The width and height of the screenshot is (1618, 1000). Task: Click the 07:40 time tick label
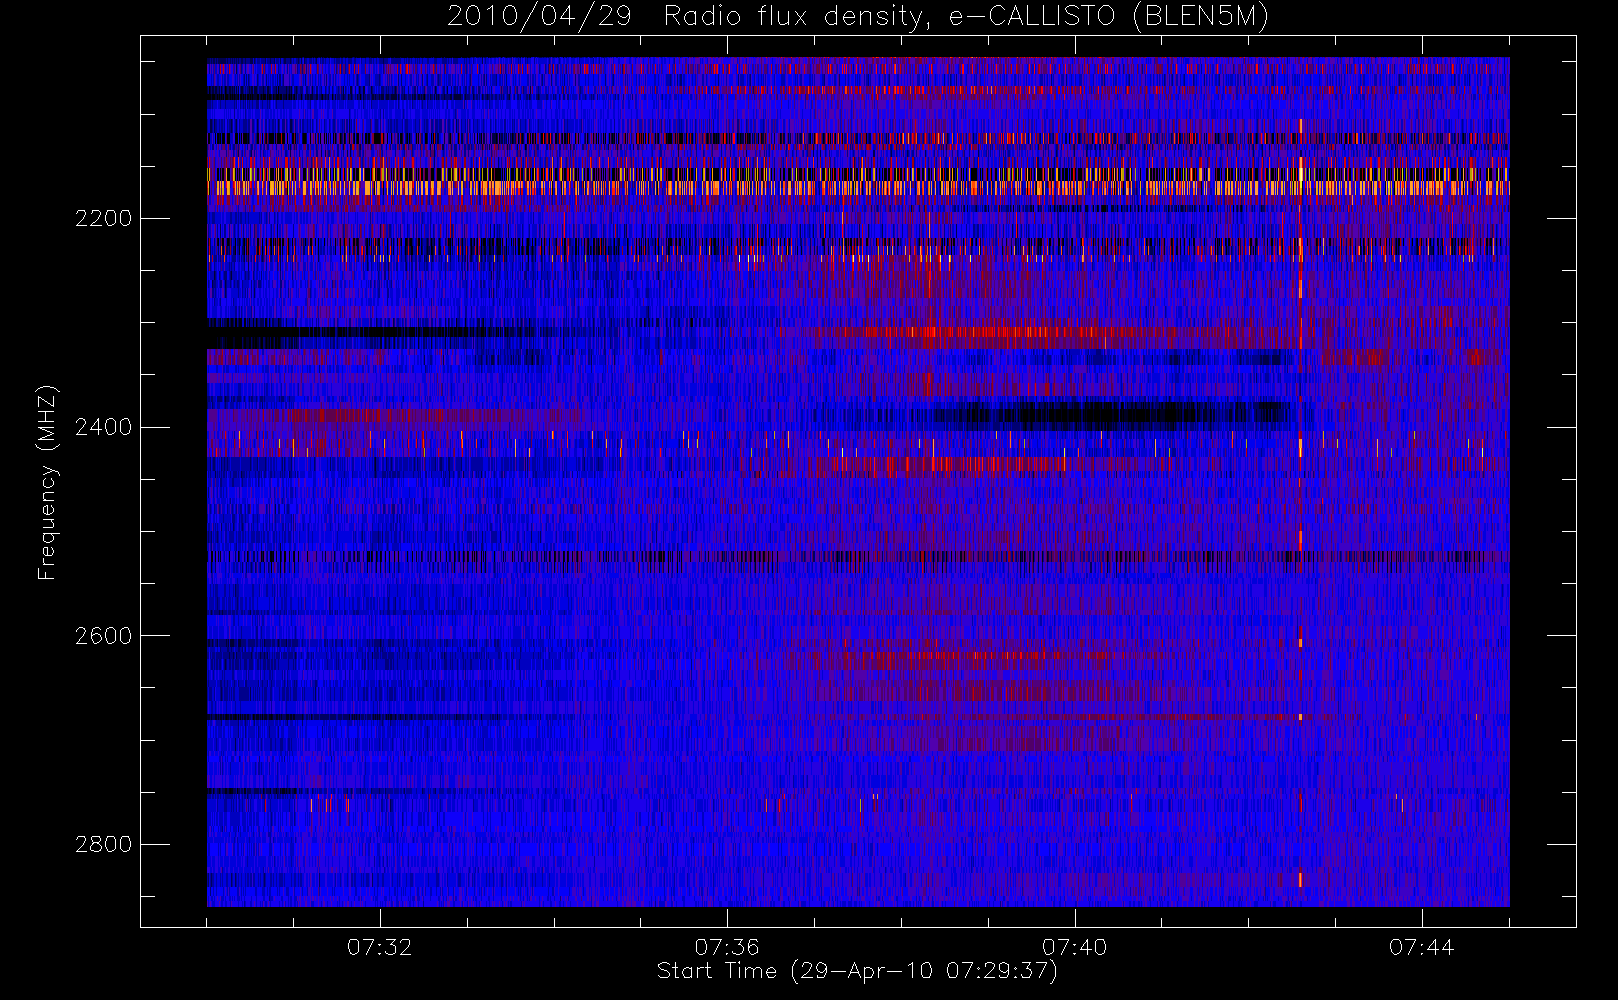coord(1074,947)
